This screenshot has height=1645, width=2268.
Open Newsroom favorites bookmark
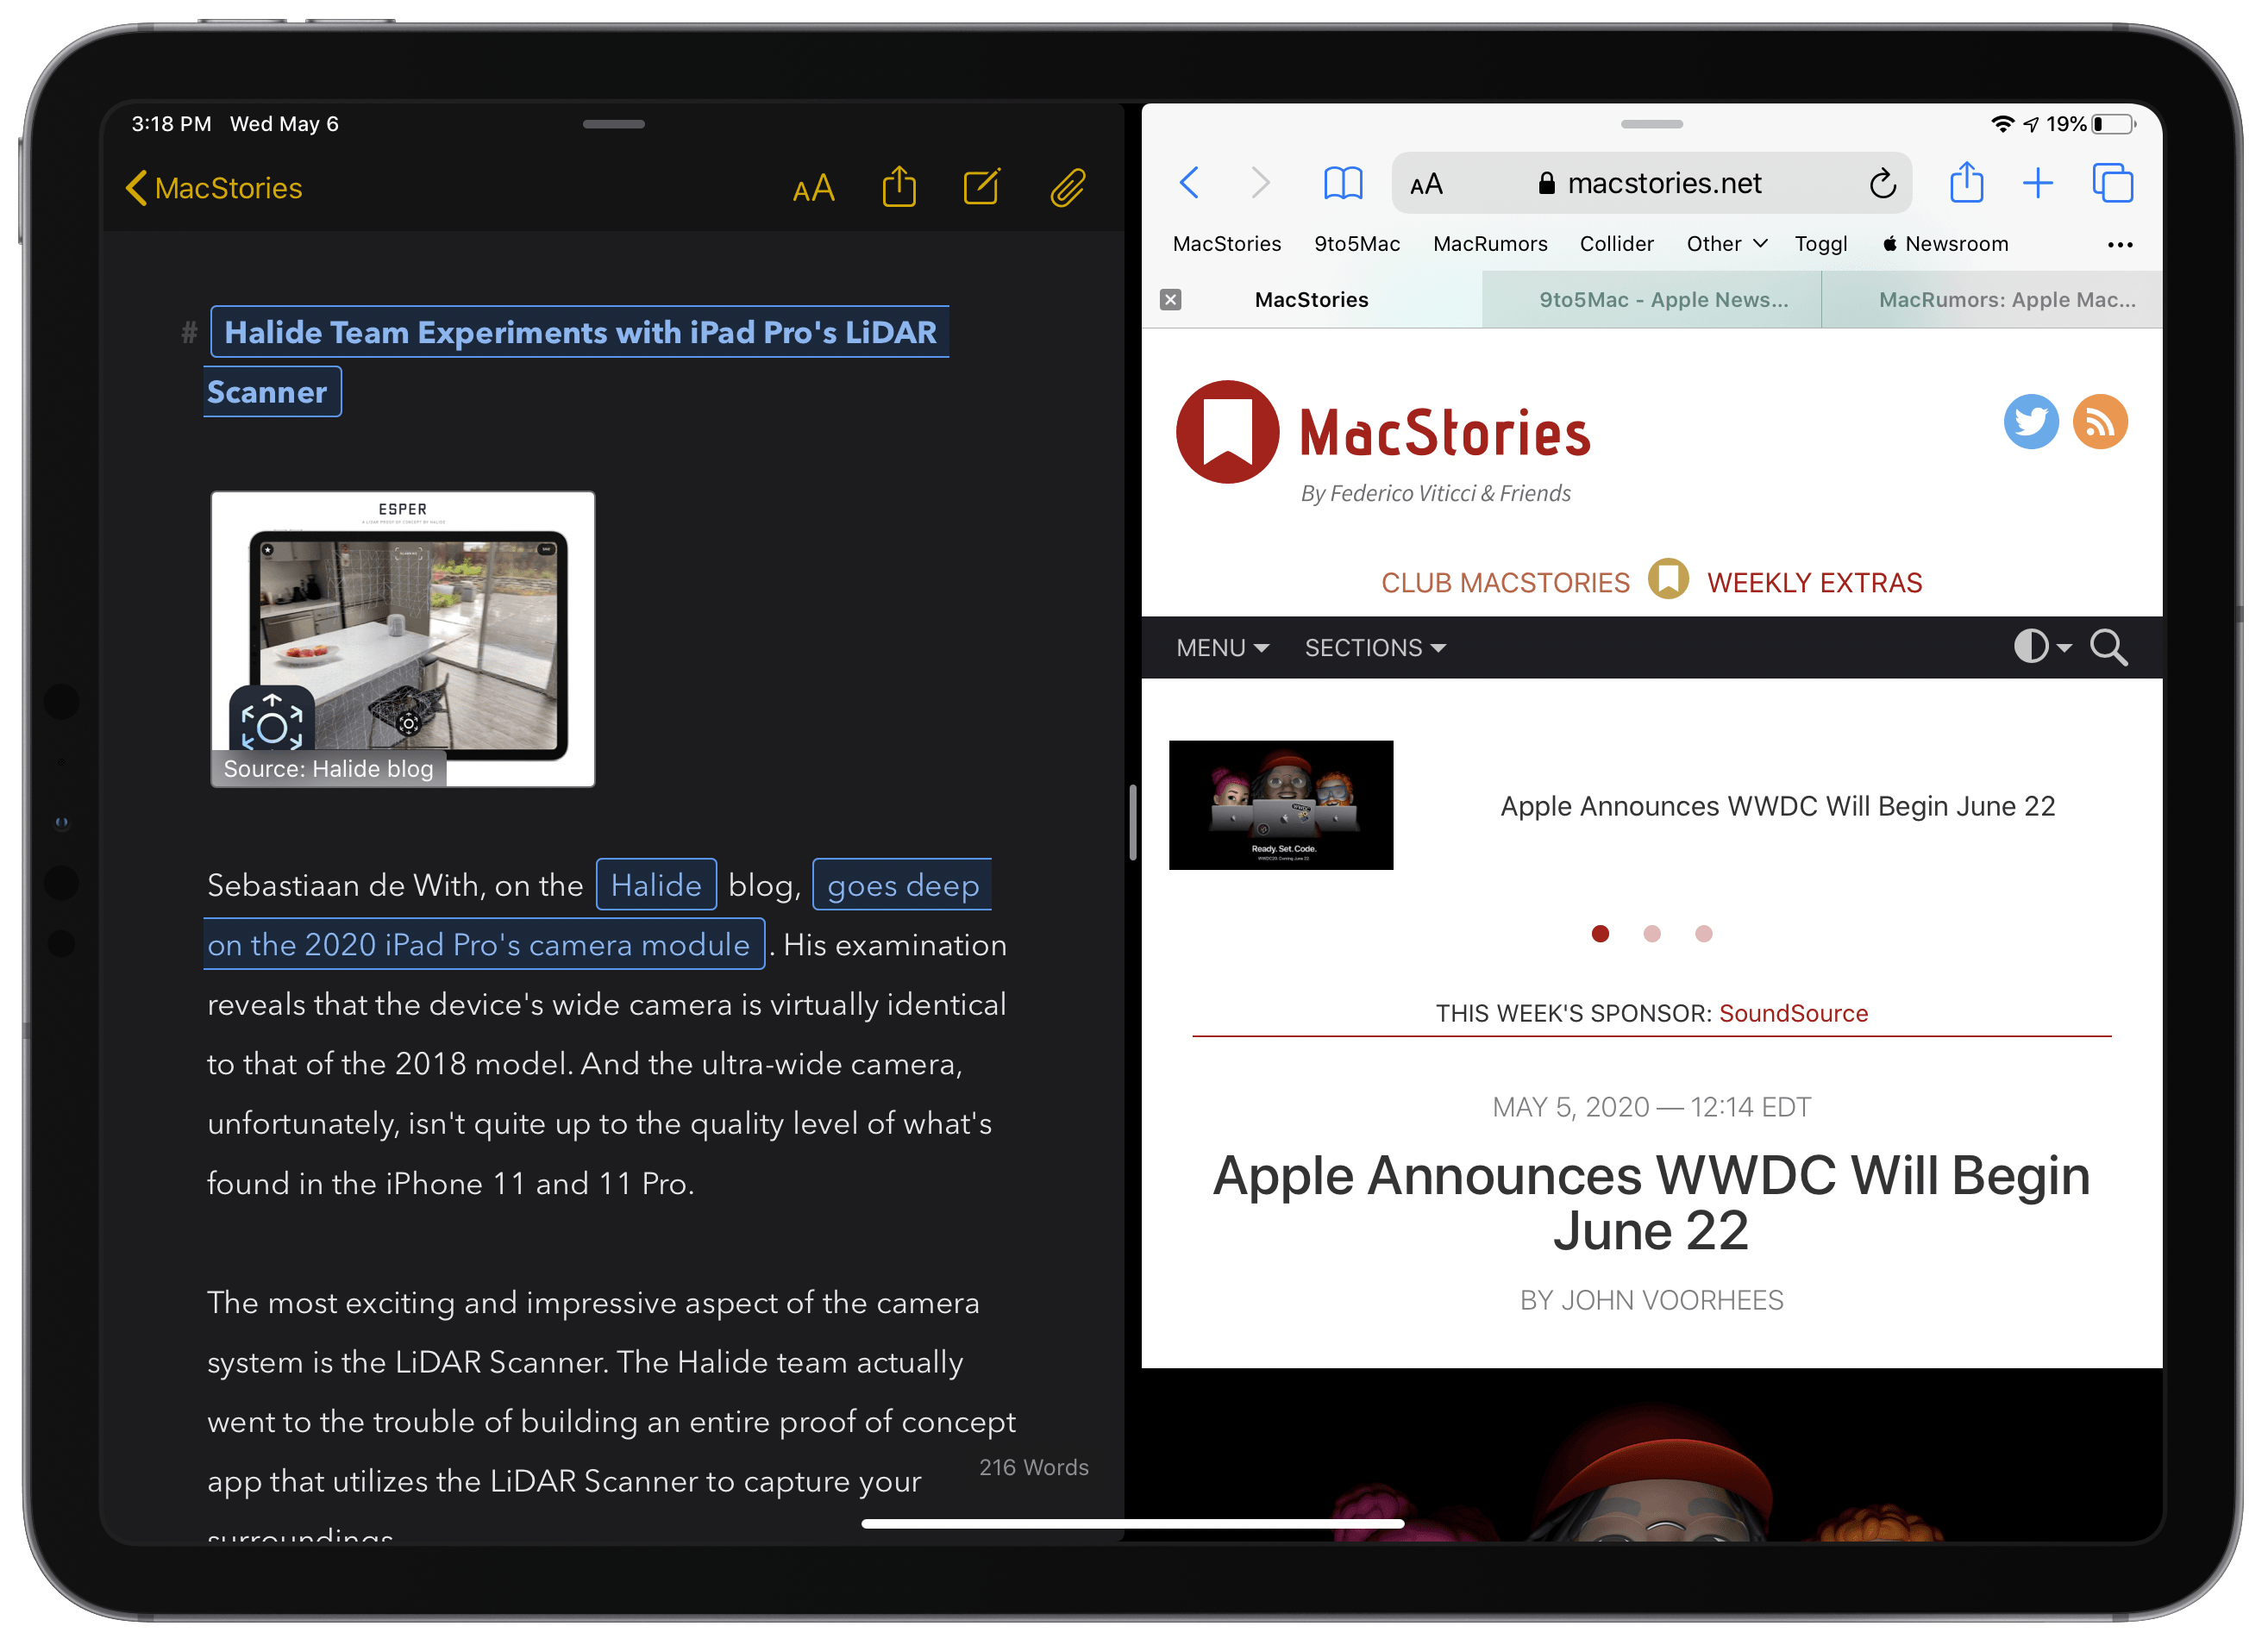(x=1945, y=244)
